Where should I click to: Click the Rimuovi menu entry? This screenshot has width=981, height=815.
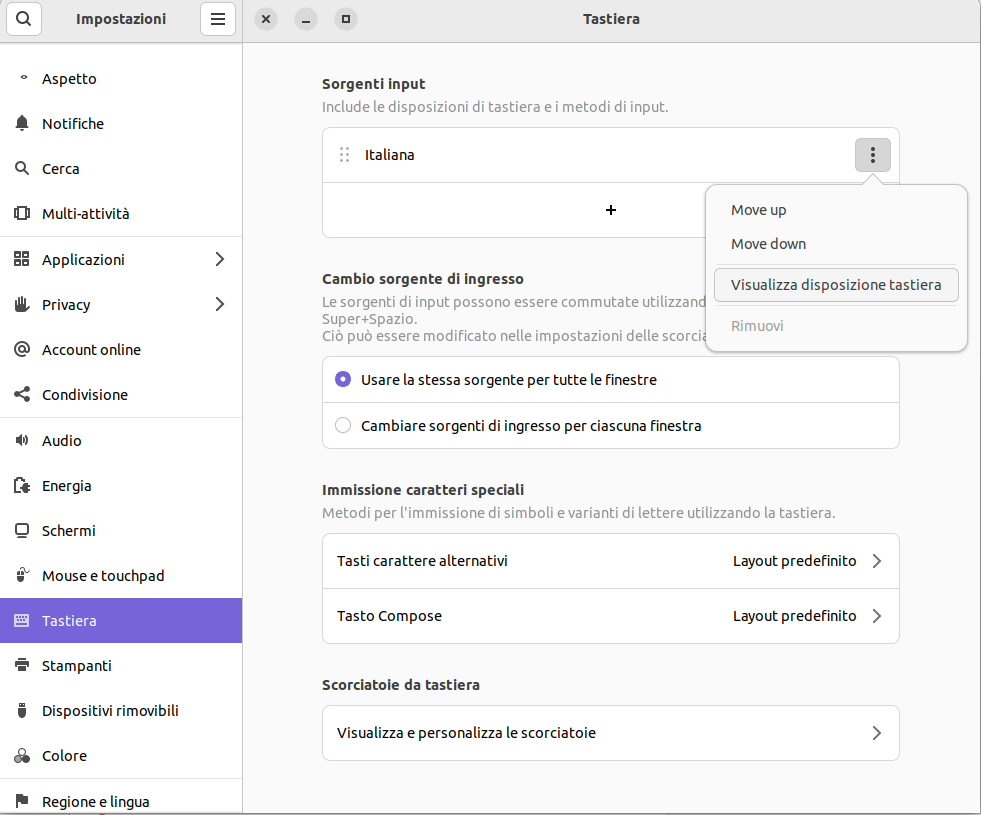tap(836, 326)
